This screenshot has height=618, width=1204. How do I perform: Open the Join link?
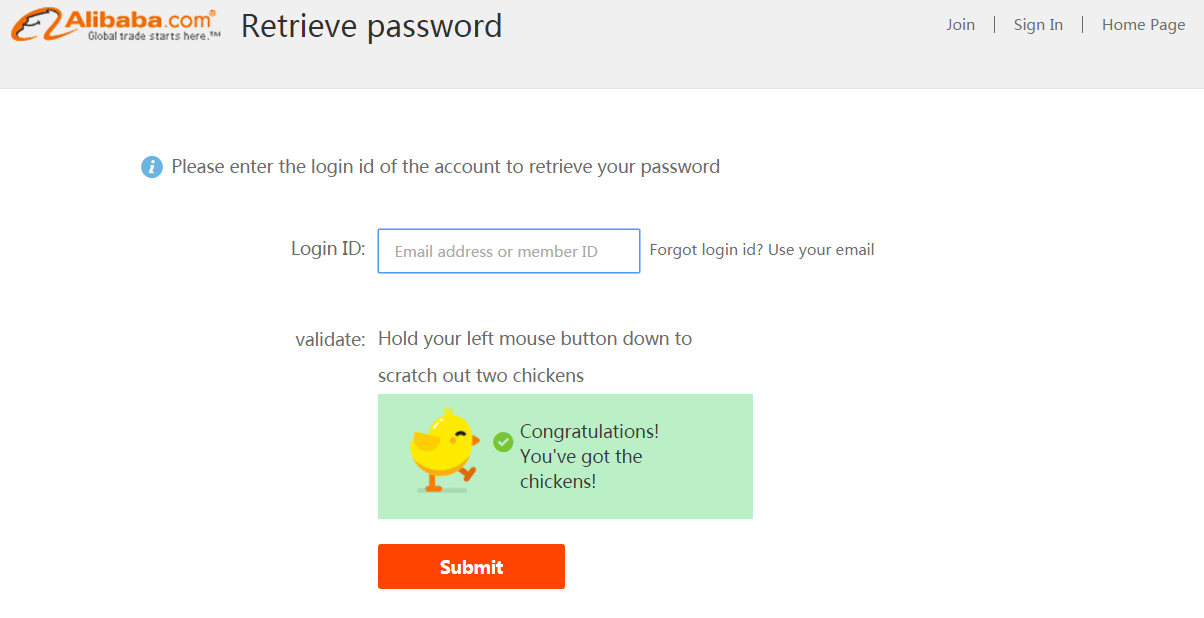coord(960,25)
